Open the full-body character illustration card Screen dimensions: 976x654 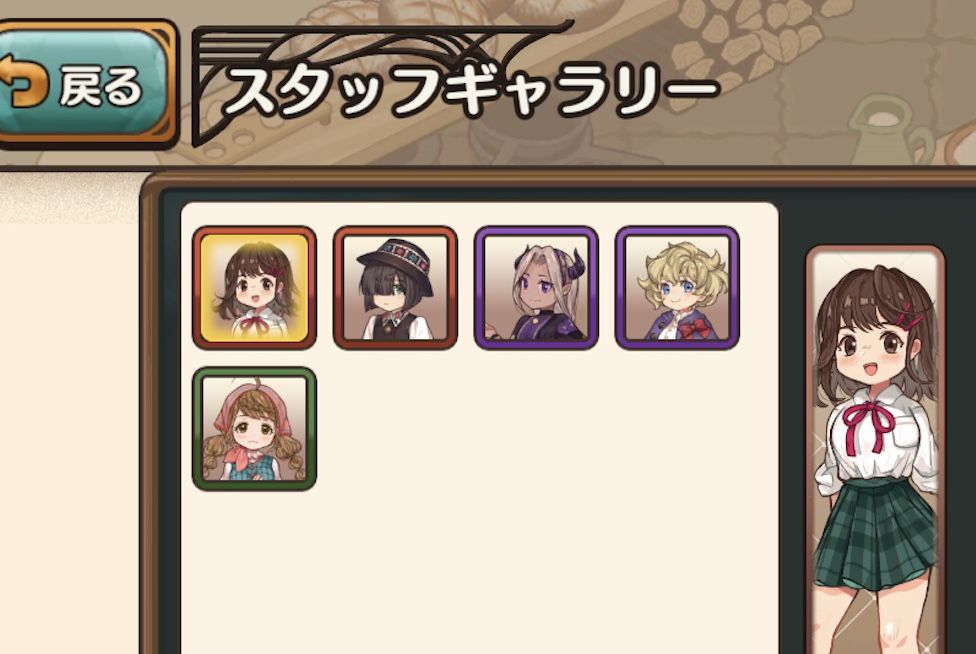pos(875,449)
